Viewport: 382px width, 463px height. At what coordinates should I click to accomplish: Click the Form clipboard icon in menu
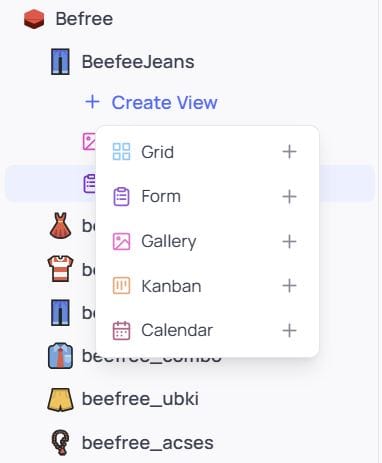(121, 196)
